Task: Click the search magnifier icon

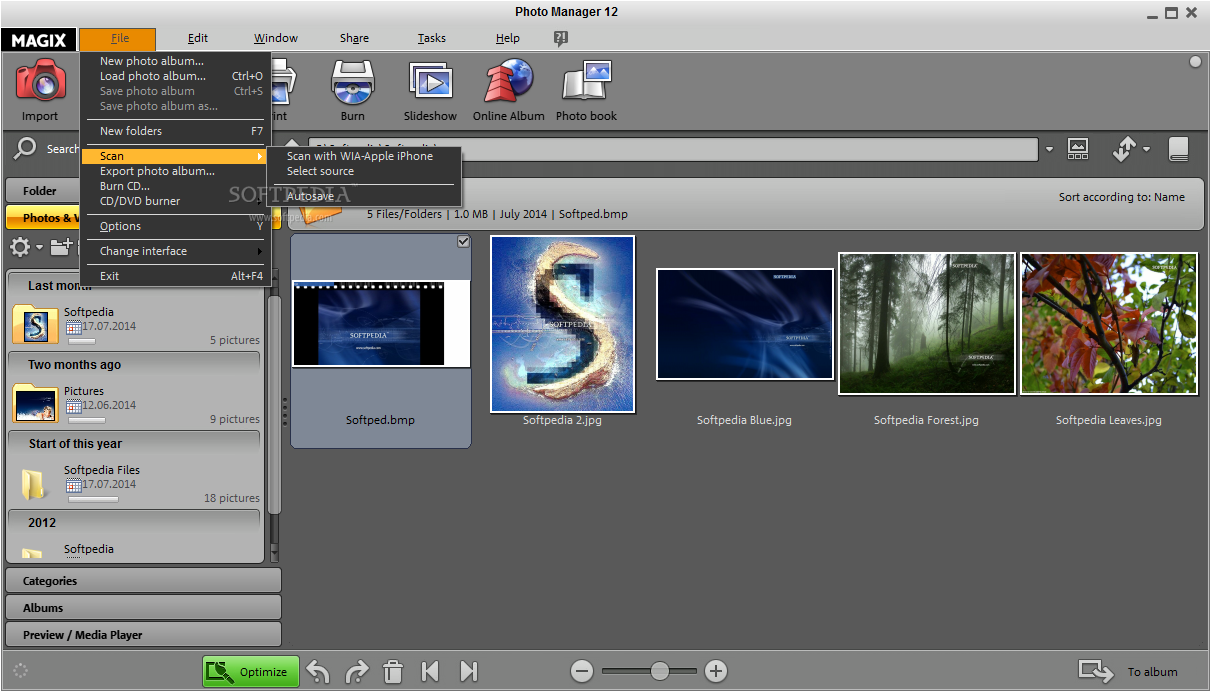Action: 25,149
